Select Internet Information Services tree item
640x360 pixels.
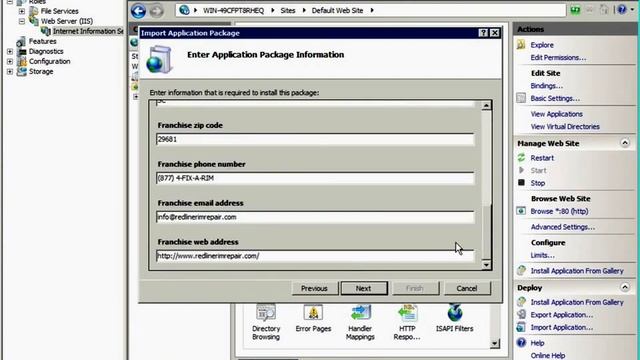point(88,31)
